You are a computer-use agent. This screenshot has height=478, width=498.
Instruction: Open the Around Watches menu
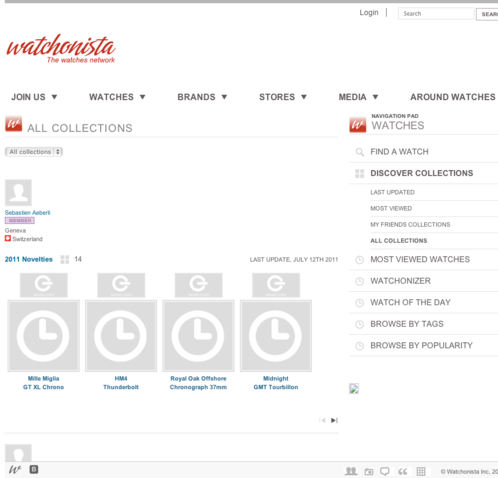point(453,97)
